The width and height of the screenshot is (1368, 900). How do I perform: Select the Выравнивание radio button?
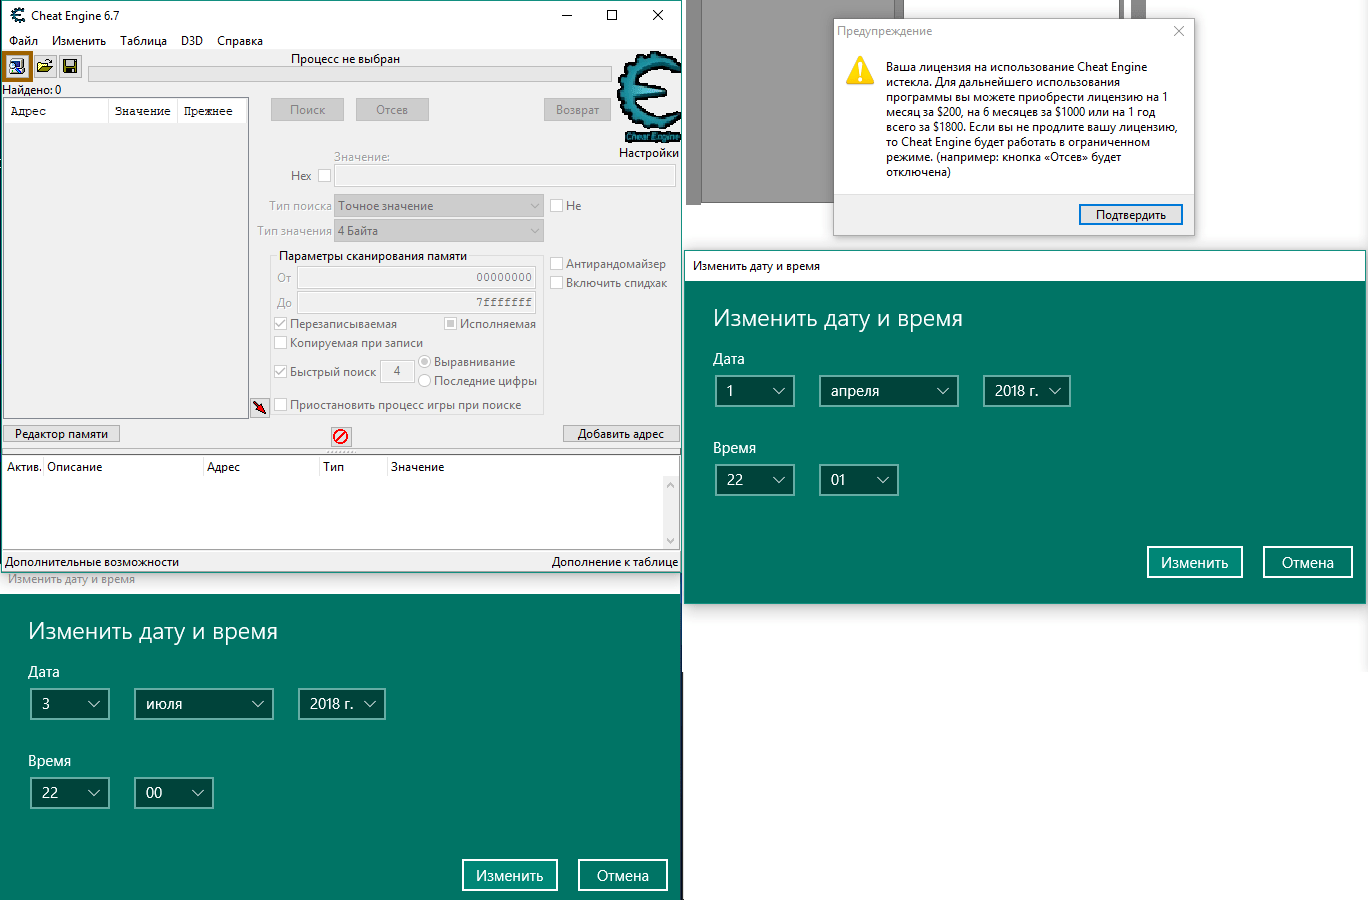(425, 362)
